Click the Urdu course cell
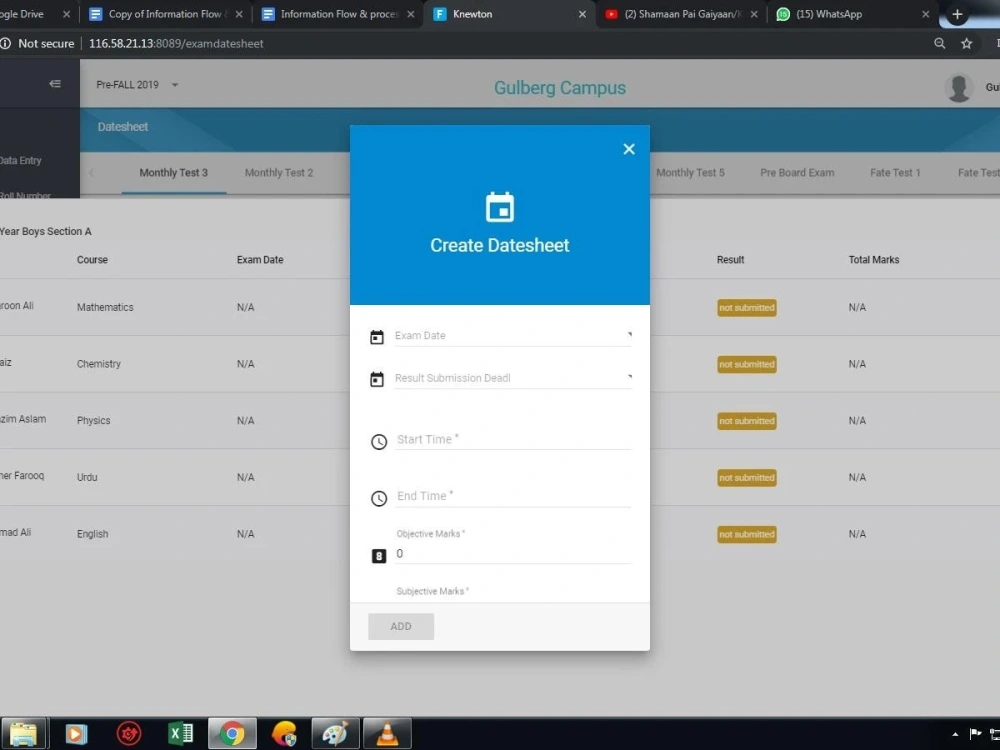1000x750 pixels. [87, 478]
